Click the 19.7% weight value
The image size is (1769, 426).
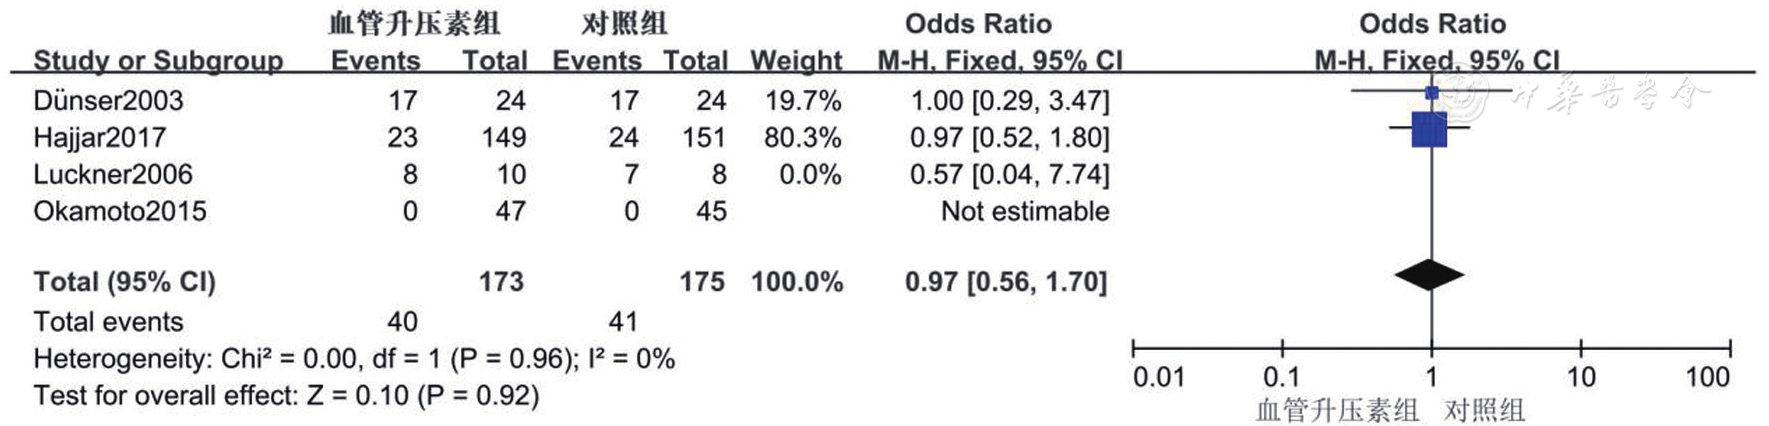[802, 100]
